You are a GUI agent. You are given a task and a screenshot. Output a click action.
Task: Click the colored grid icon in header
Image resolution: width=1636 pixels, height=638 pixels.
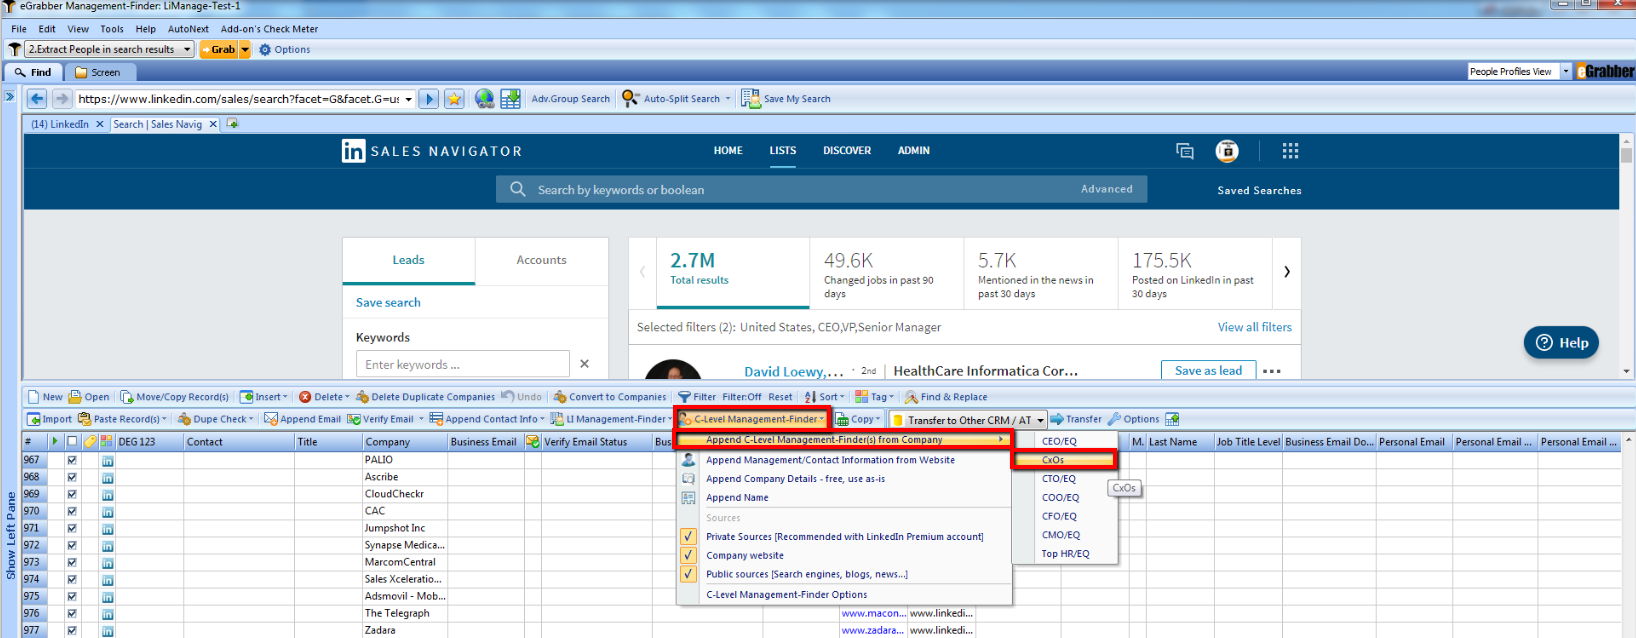[107, 442]
